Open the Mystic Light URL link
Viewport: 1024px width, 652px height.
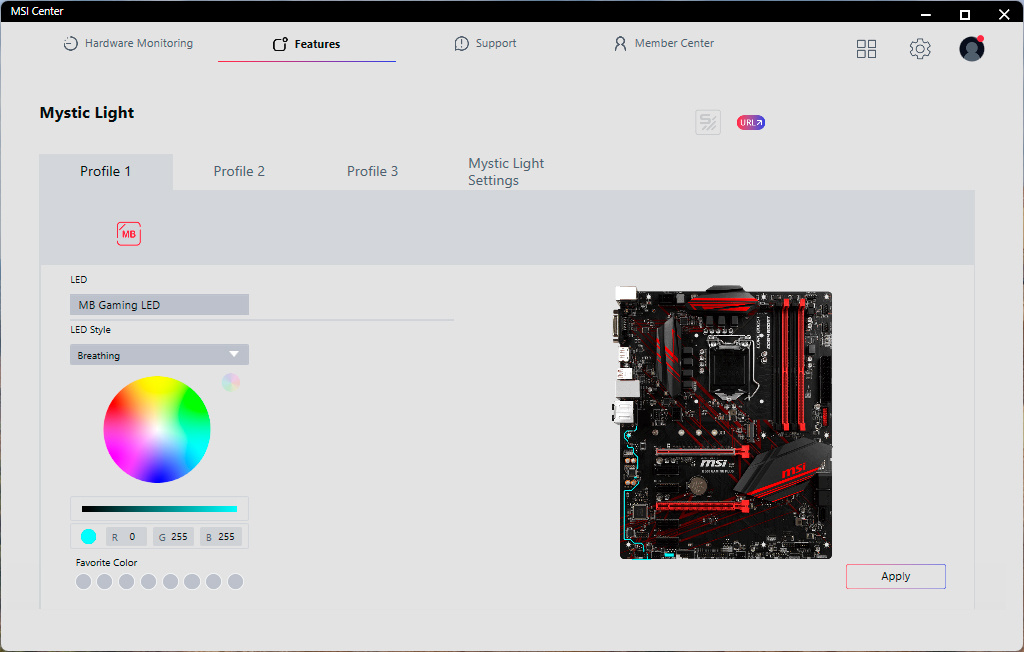(x=750, y=122)
